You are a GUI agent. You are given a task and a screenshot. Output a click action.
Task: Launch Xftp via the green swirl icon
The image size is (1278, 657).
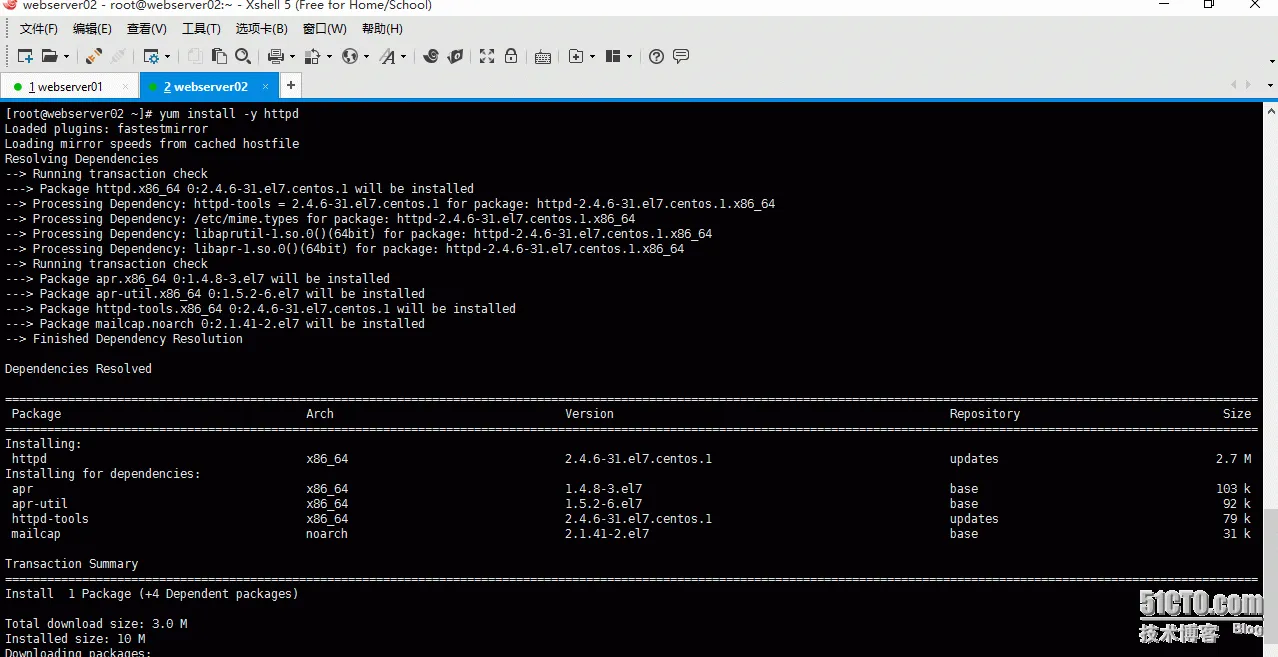[x=431, y=56]
